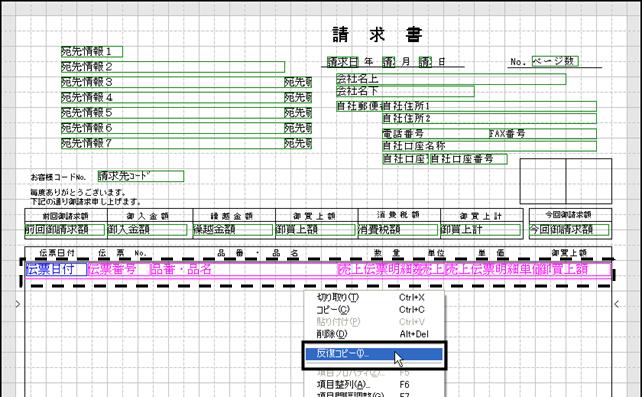Select the 会社名上 field
This screenshot has width=642, height=397.
(x=451, y=79)
